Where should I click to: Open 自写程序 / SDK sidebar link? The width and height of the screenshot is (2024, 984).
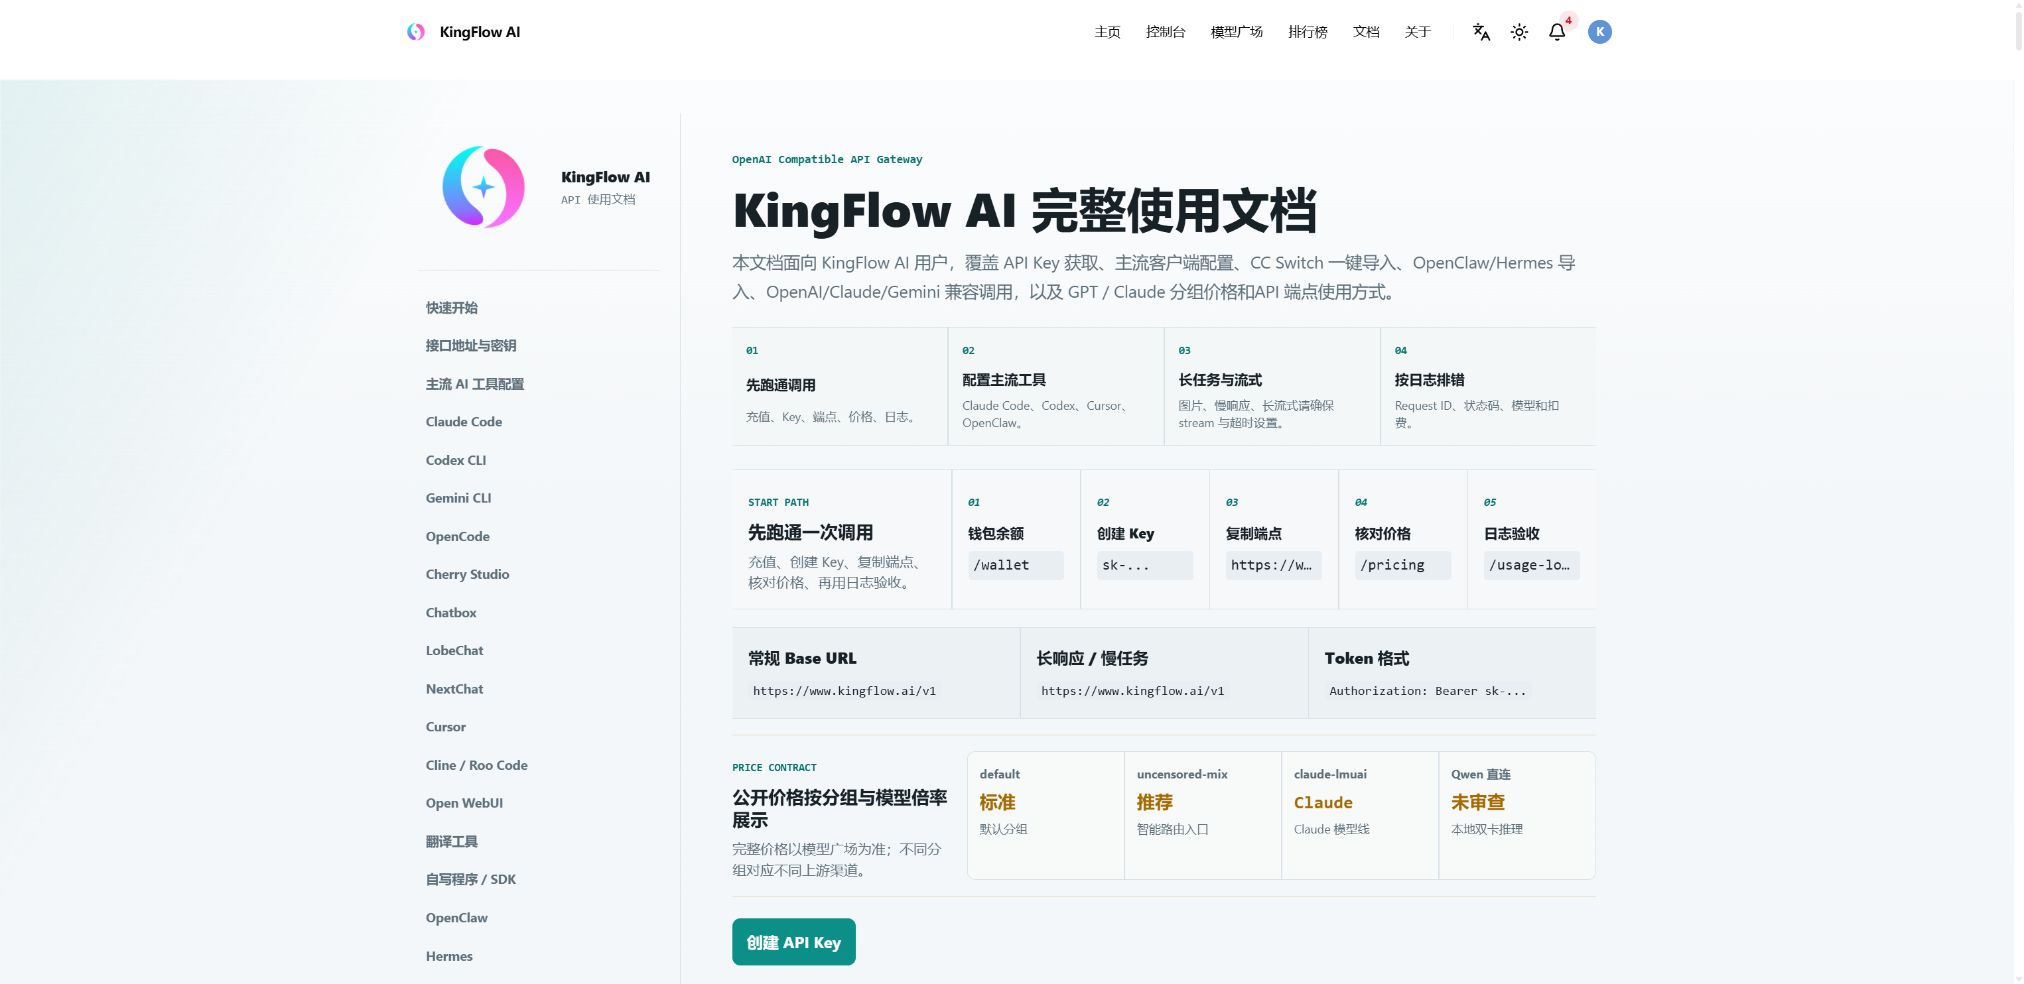coord(471,880)
